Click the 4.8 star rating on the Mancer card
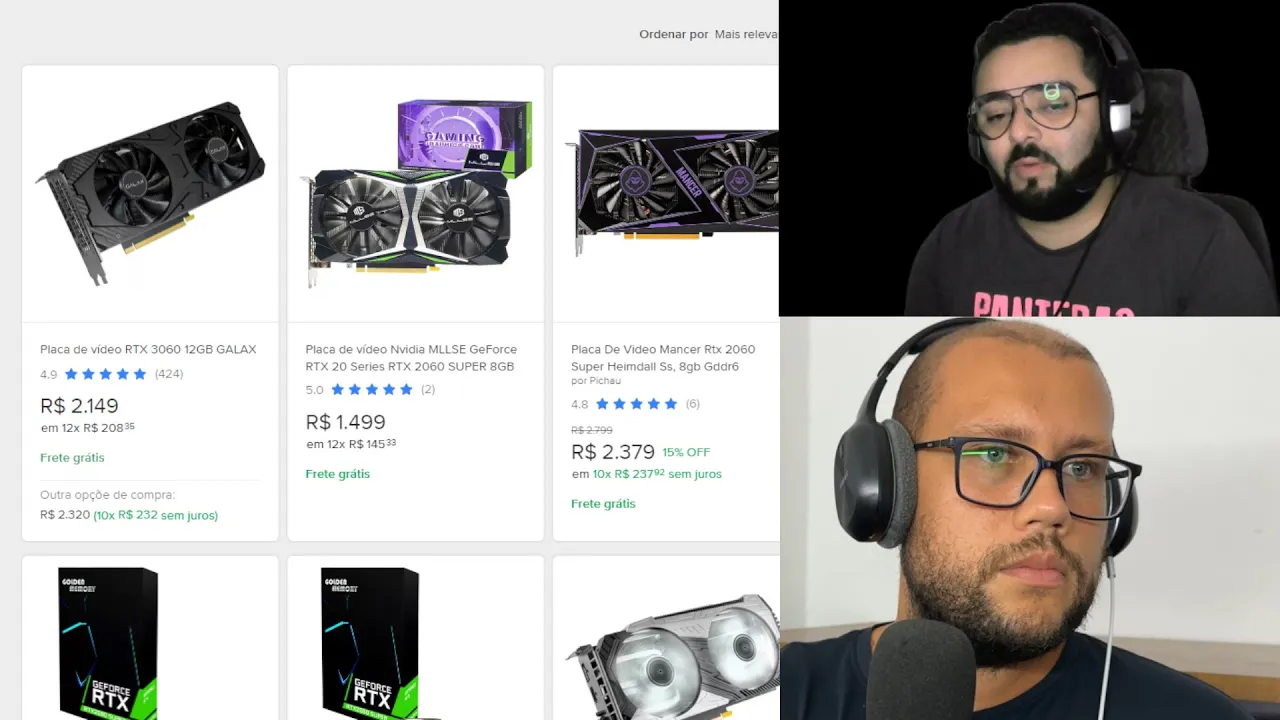This screenshot has height=720, width=1280. click(x=636, y=404)
